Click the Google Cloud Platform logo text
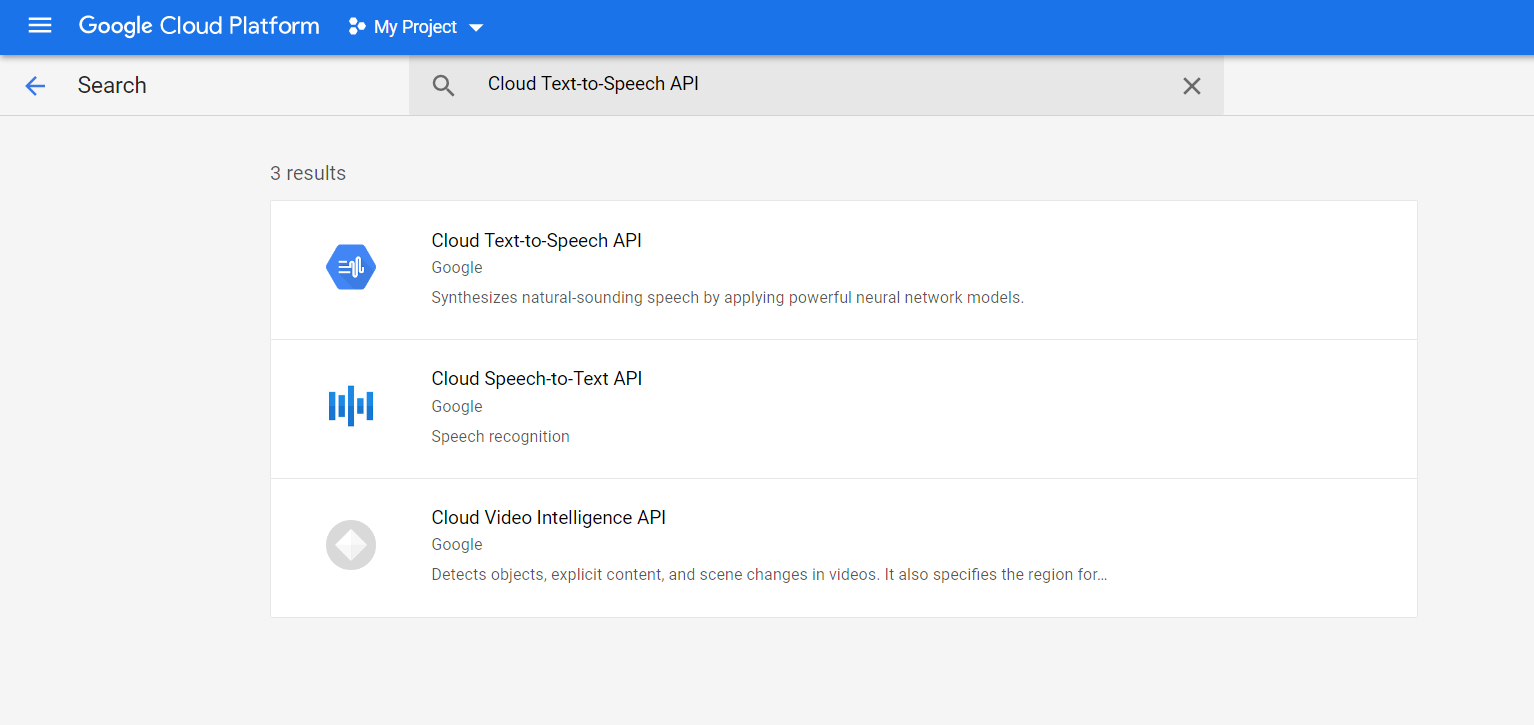 point(199,27)
